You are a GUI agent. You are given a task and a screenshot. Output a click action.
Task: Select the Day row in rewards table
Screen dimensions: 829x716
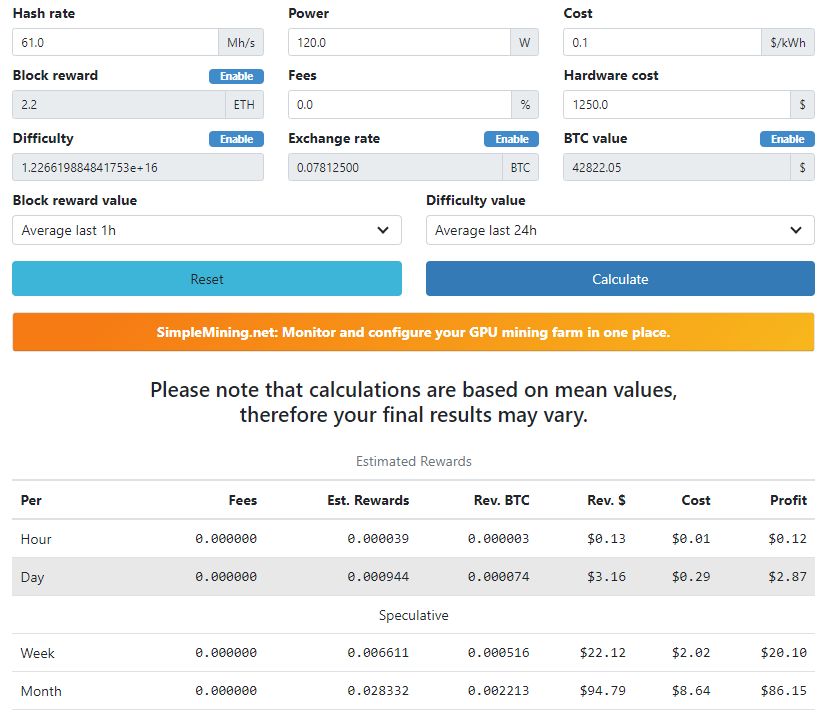click(413, 577)
